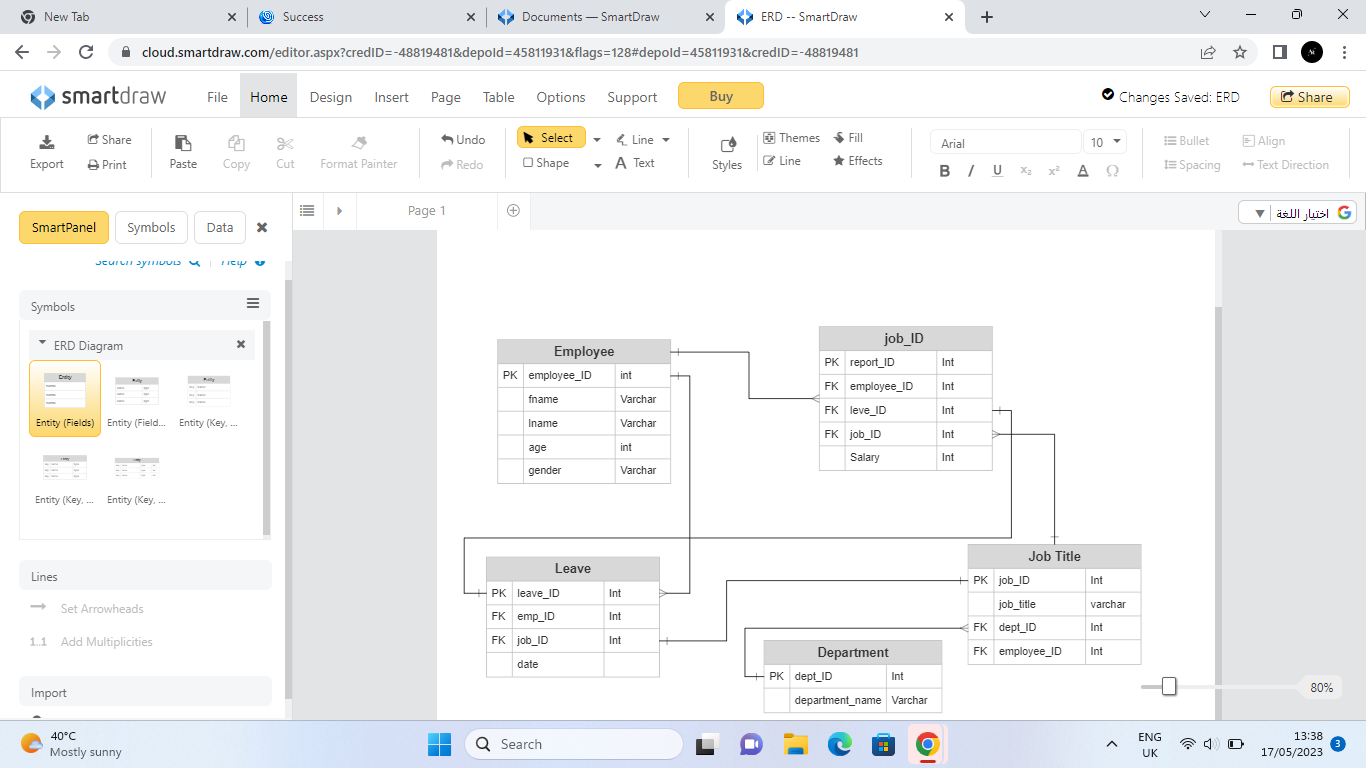Click the Fill bucket option
This screenshot has width=1366, height=768.
click(848, 138)
